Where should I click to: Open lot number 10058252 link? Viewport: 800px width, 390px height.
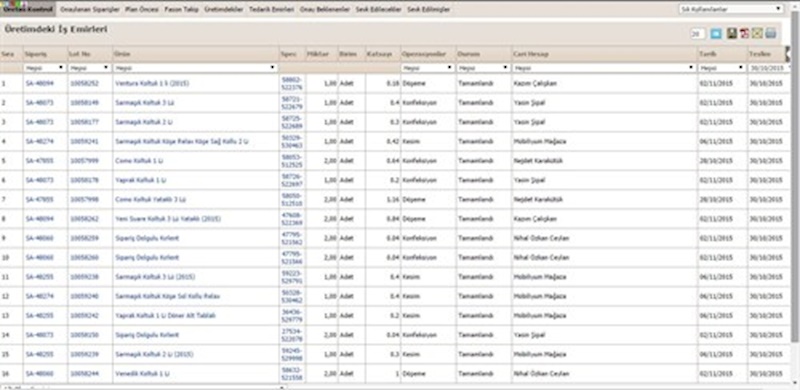pos(84,83)
